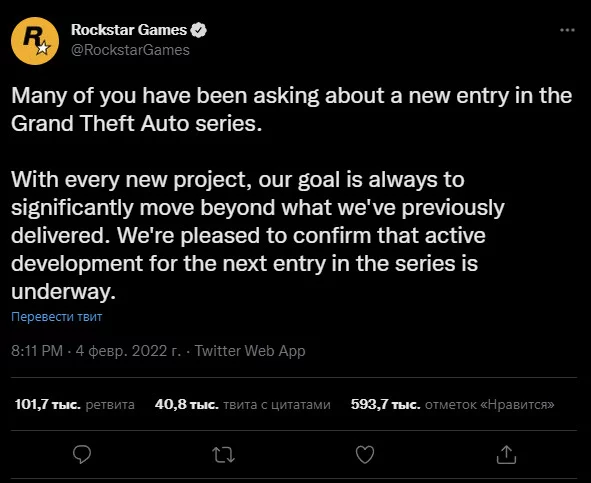View the 40,8 тыс. твита с цитатами

point(243,405)
